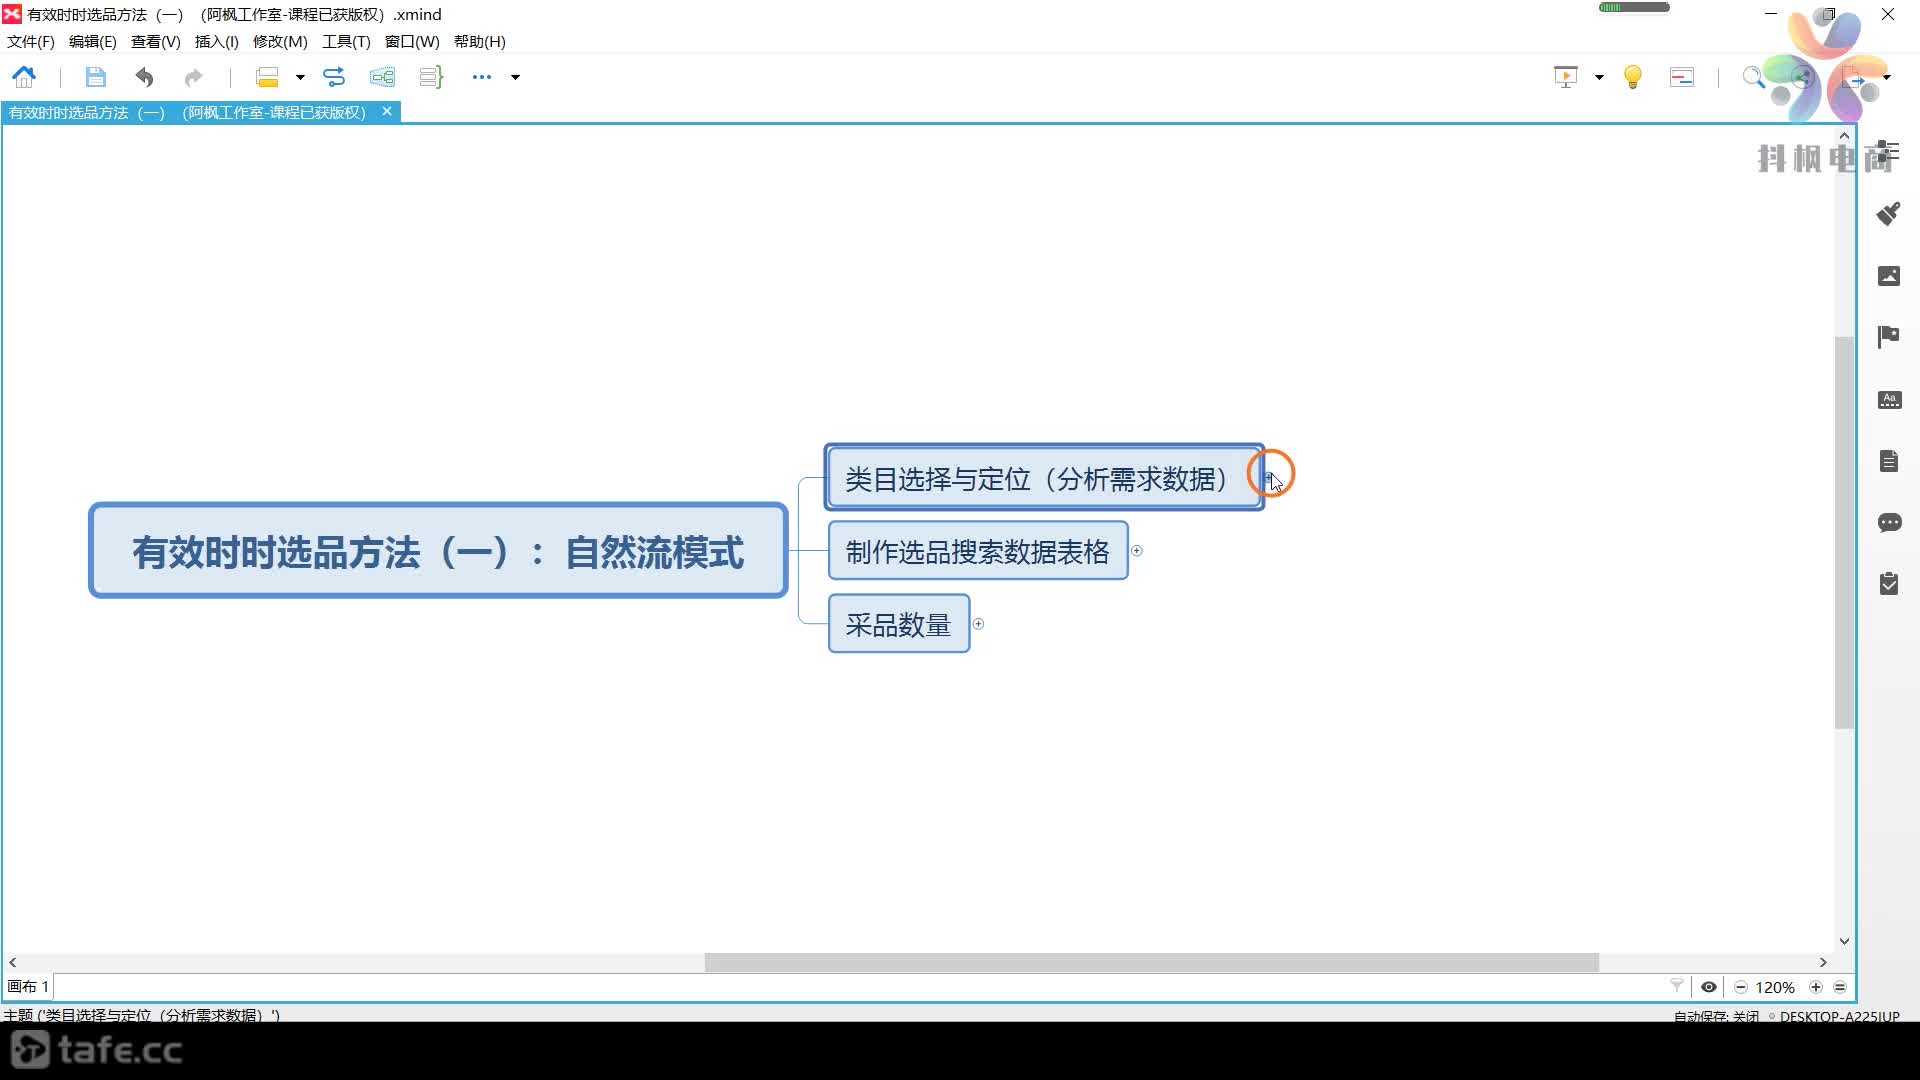
Task: Switch to sheet tab 画布 1
Action: pos(28,987)
